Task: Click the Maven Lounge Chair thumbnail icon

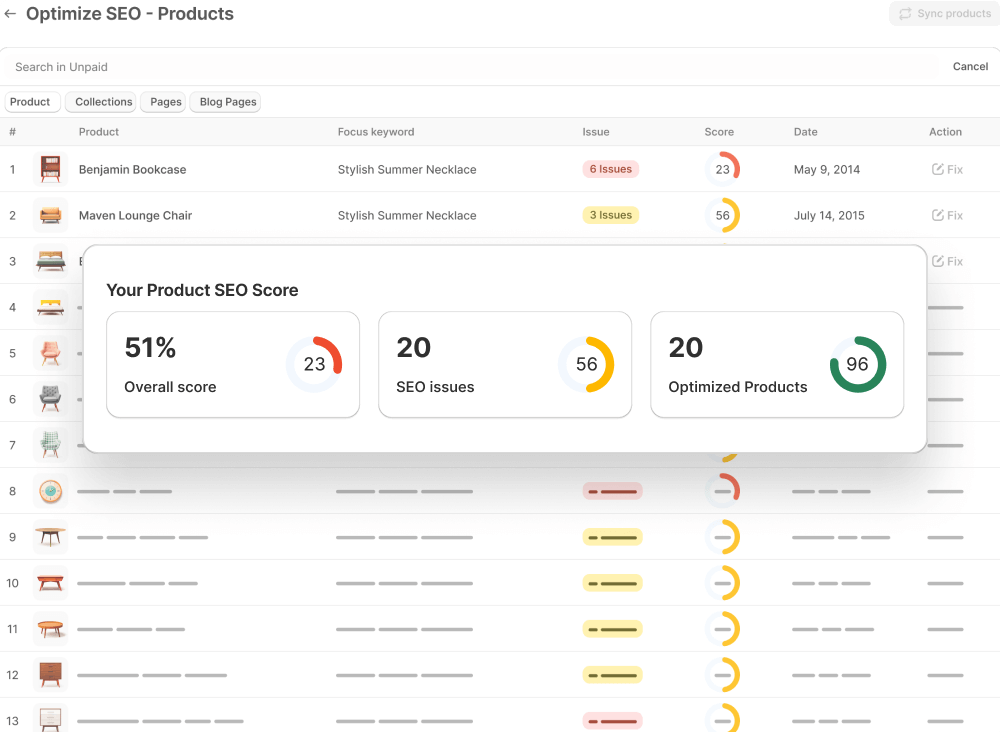Action: coord(50,215)
